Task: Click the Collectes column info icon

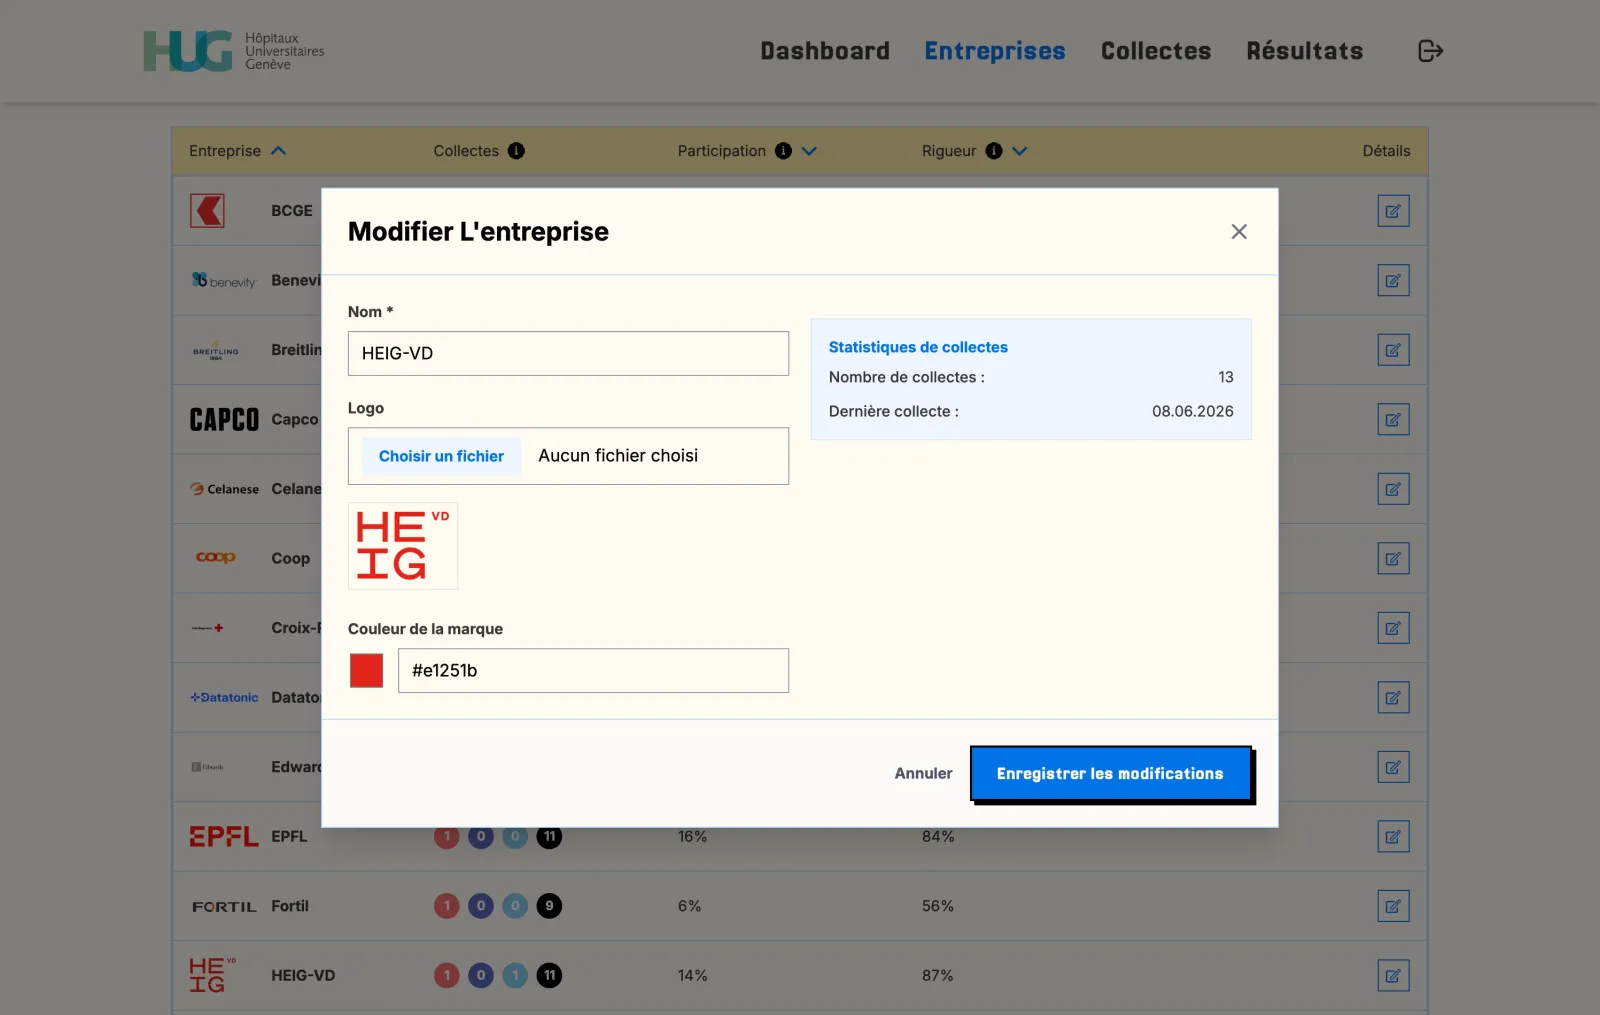Action: pos(516,151)
